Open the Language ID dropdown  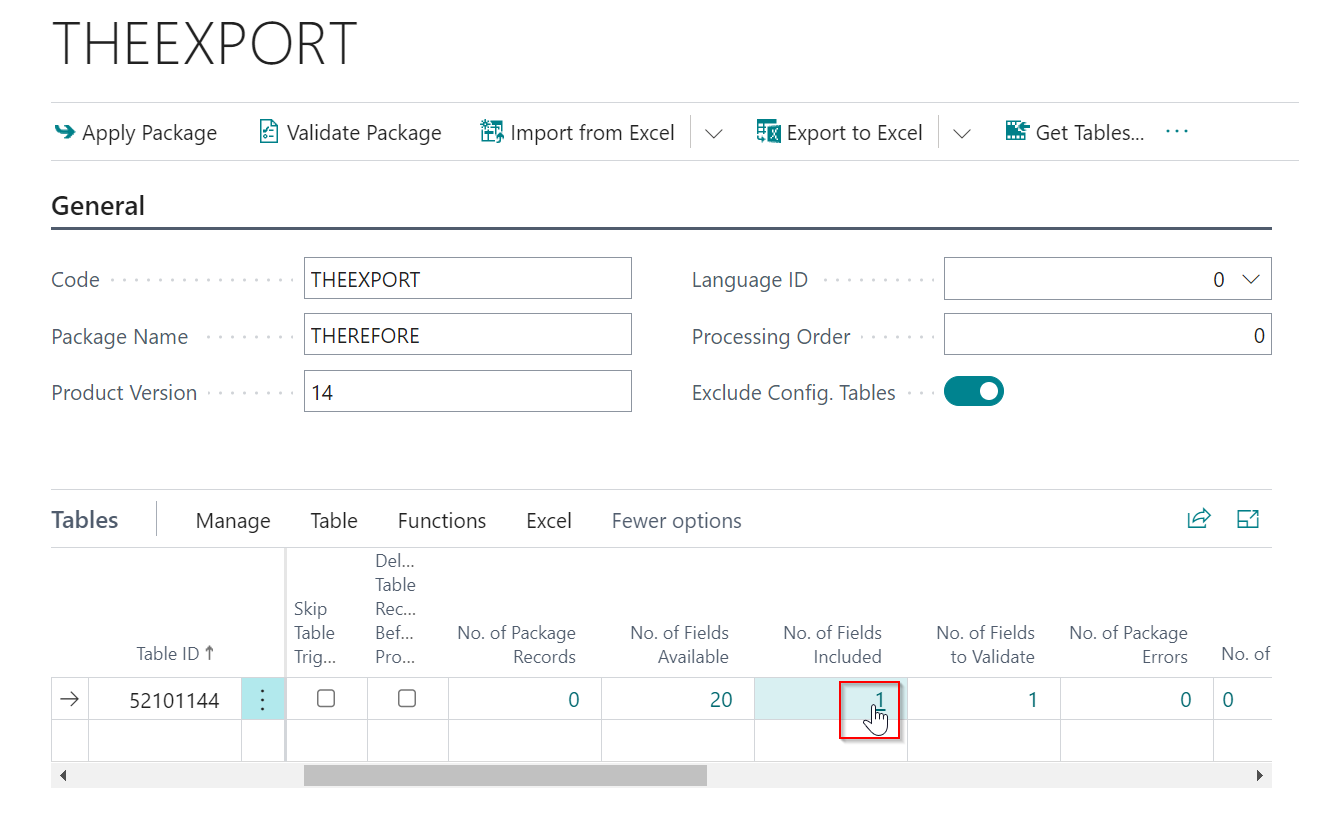1250,280
